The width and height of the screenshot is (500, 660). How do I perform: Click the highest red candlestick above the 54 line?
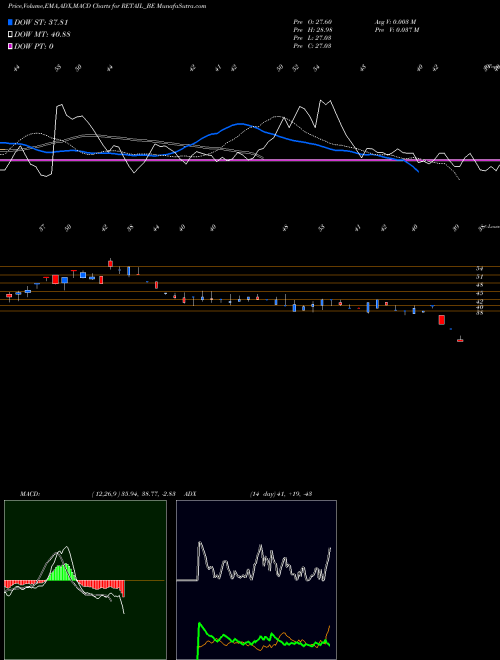(110, 264)
